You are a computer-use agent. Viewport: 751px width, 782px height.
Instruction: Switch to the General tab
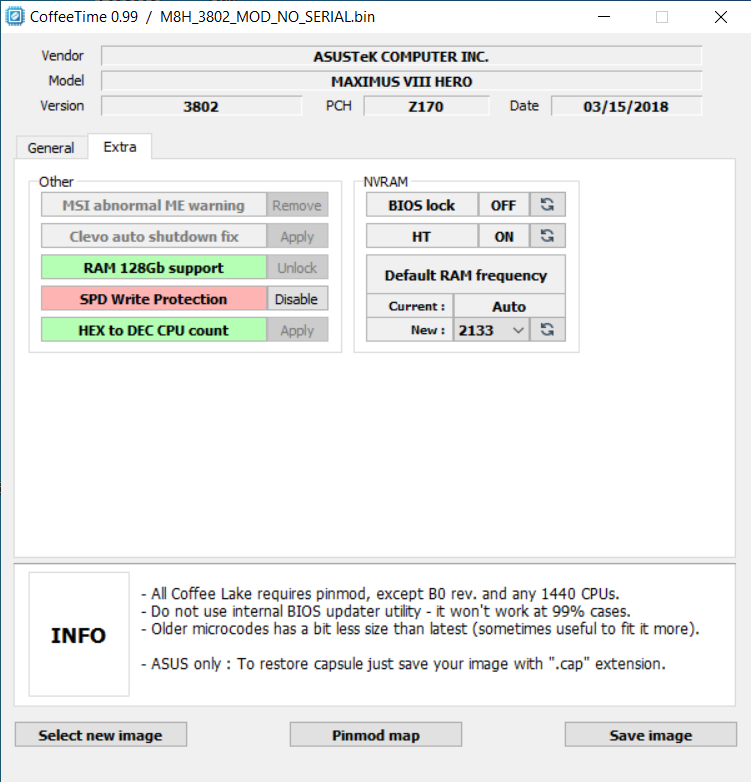(x=51, y=148)
